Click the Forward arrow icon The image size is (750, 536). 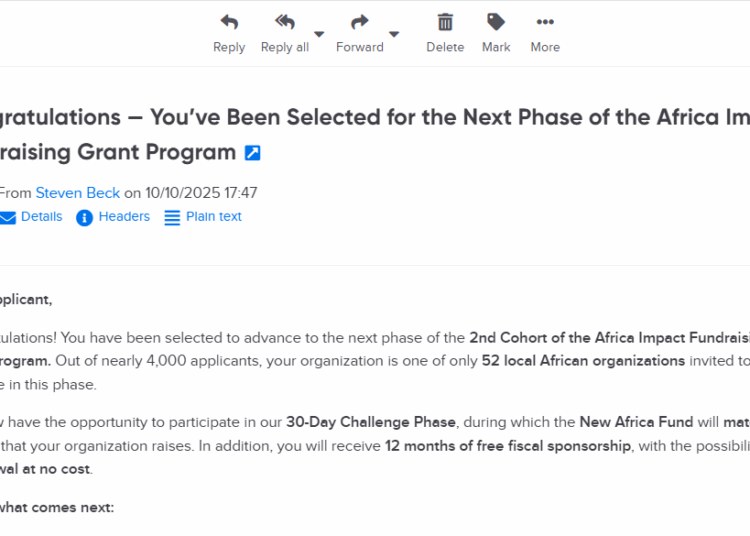[360, 22]
